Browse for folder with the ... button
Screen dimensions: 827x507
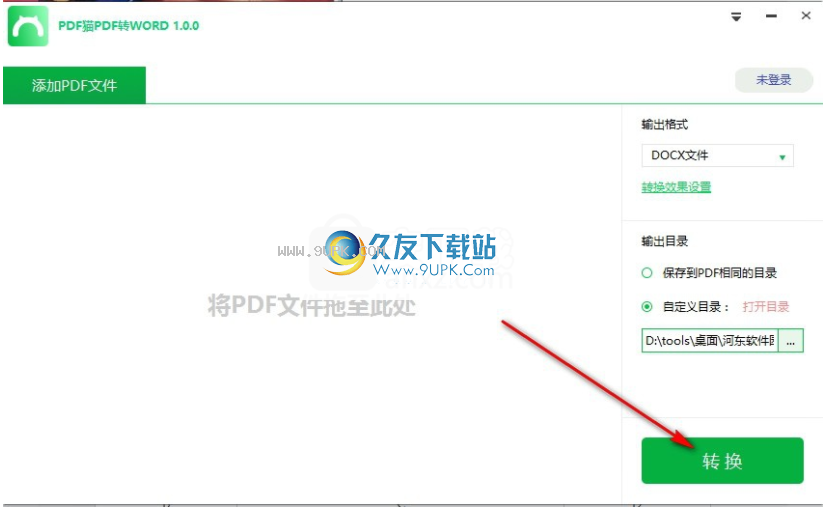point(791,341)
